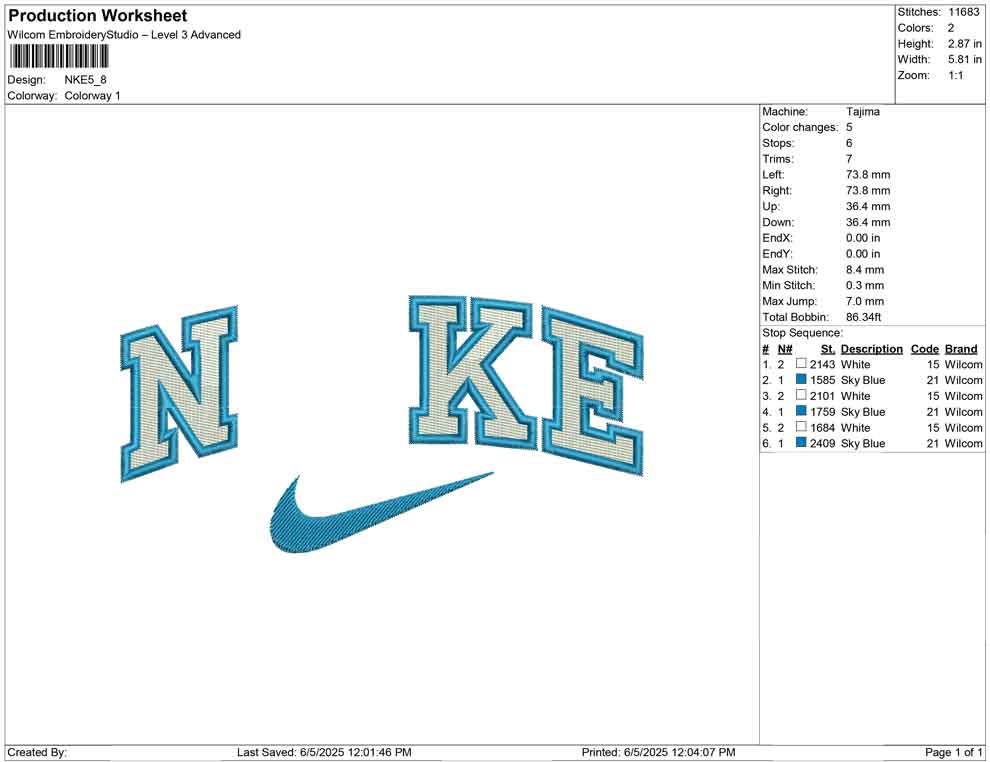The width and height of the screenshot is (990, 762).
Task: Click the Left value '73.8 mm'
Action: pos(868,174)
